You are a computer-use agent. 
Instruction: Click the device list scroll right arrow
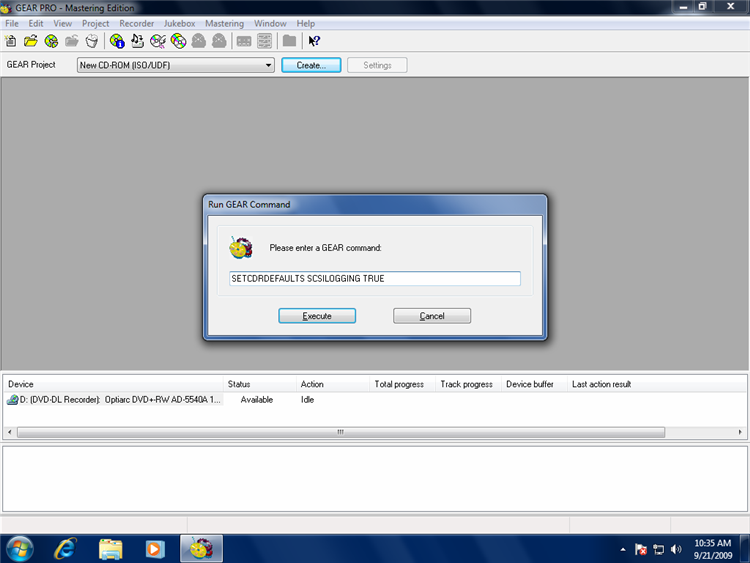740,432
